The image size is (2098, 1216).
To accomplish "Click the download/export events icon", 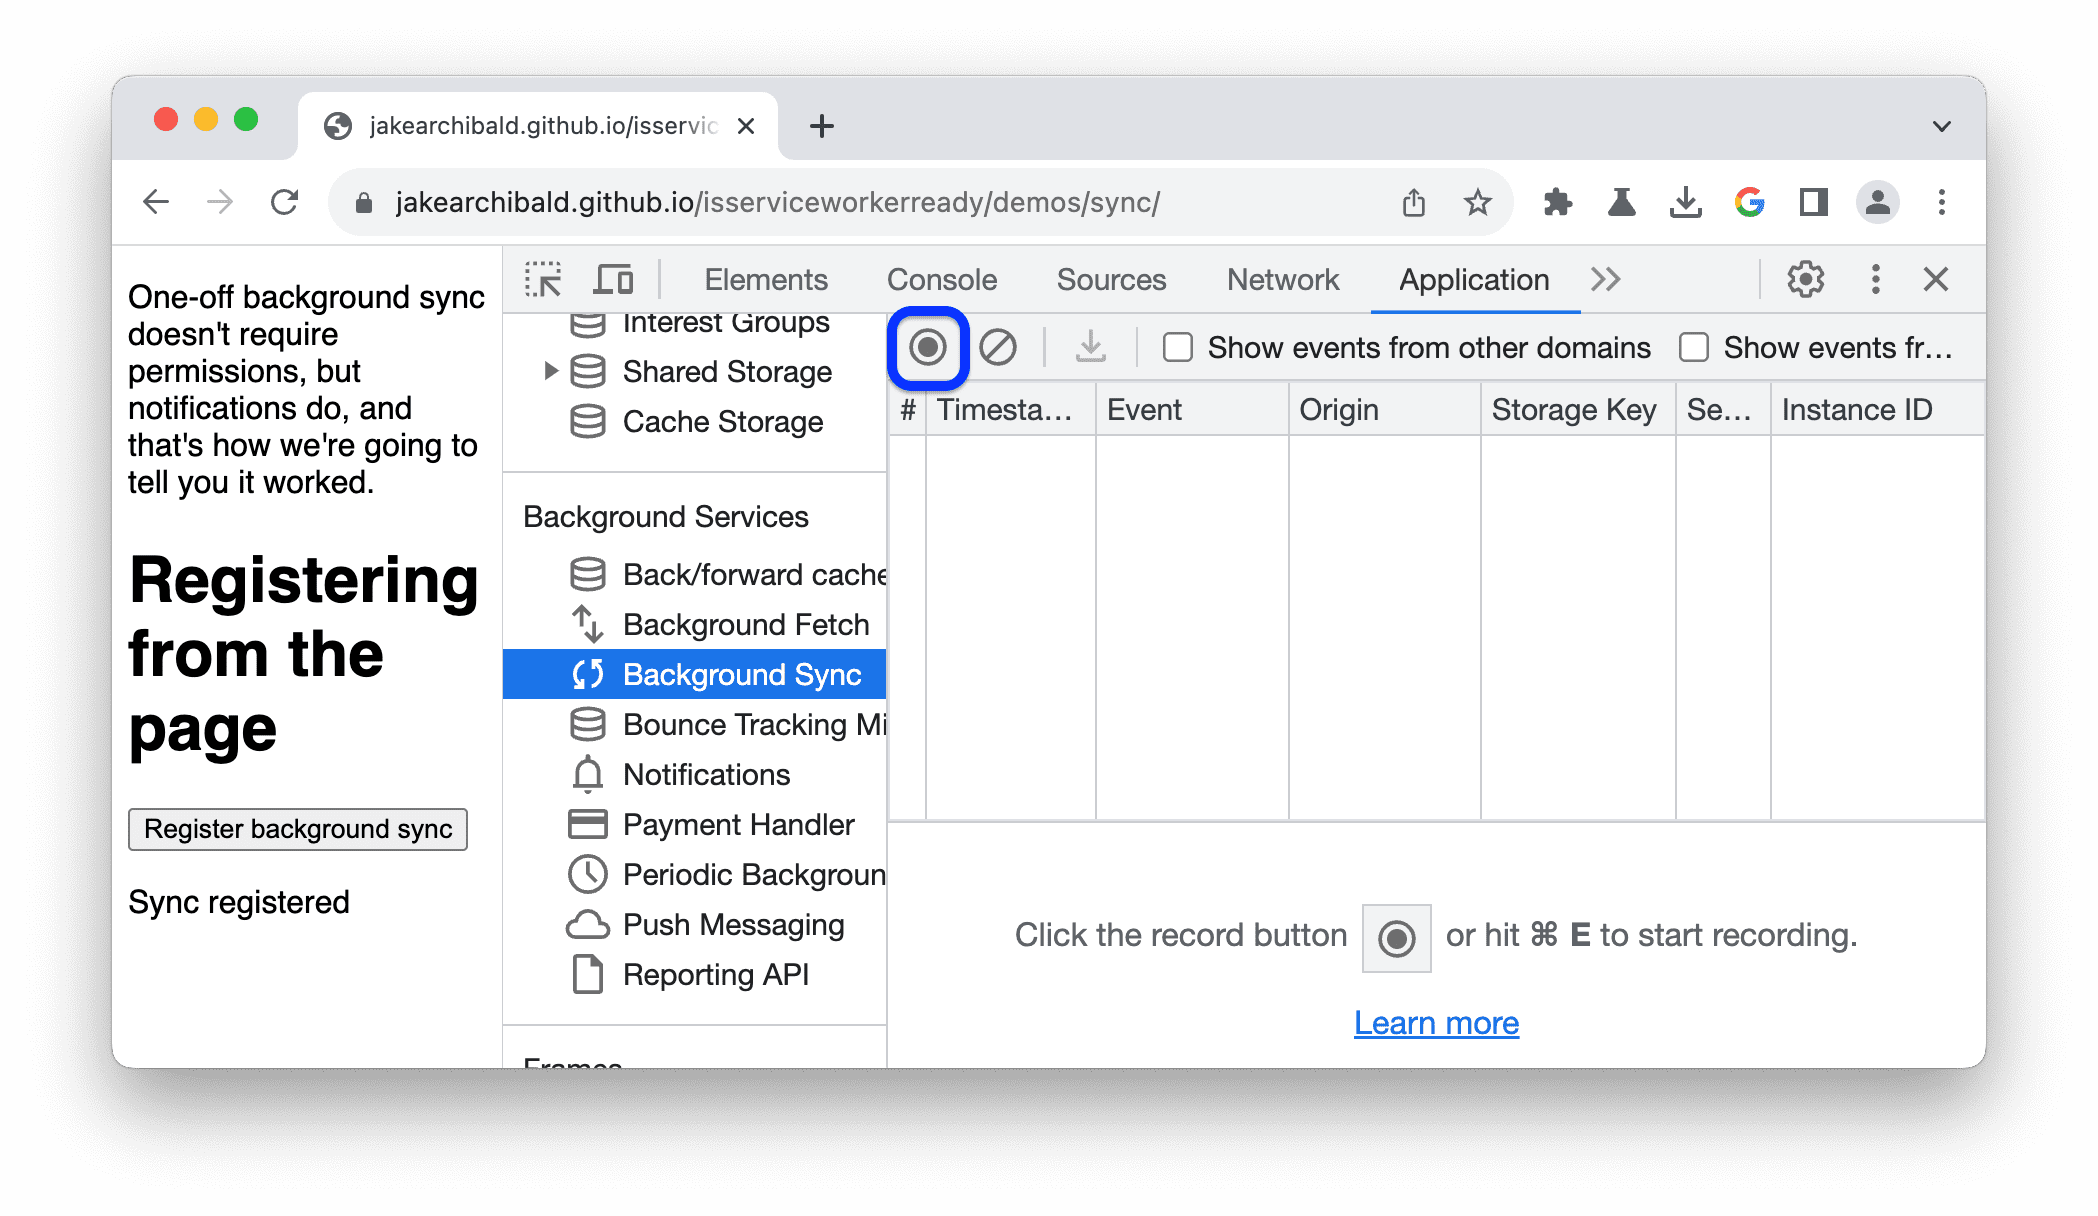I will (1092, 347).
